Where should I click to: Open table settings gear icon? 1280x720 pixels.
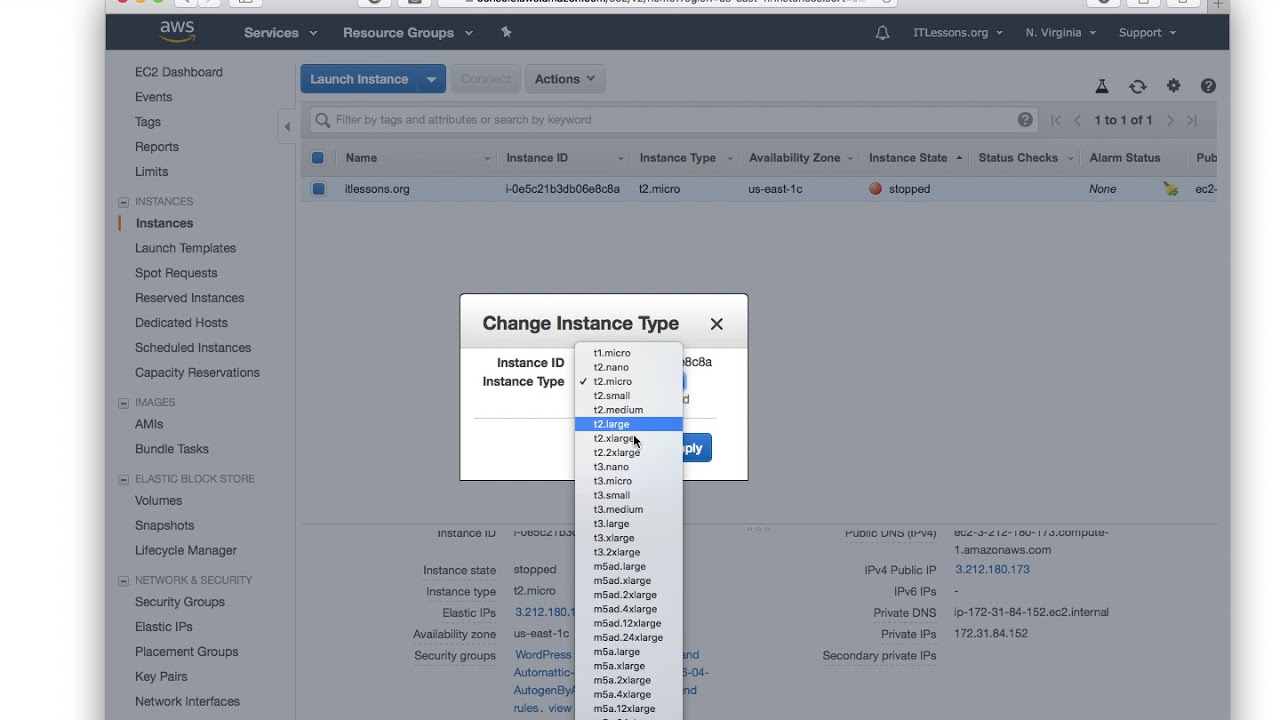tap(1174, 86)
